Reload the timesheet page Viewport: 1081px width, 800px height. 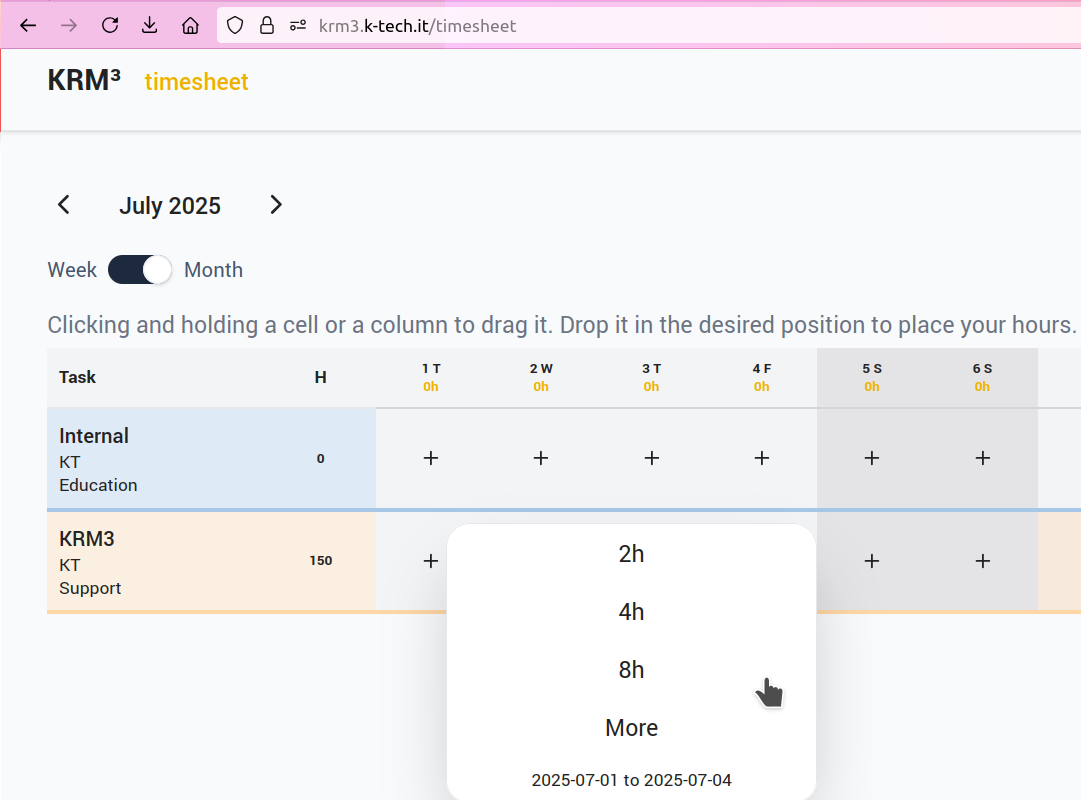click(x=110, y=26)
